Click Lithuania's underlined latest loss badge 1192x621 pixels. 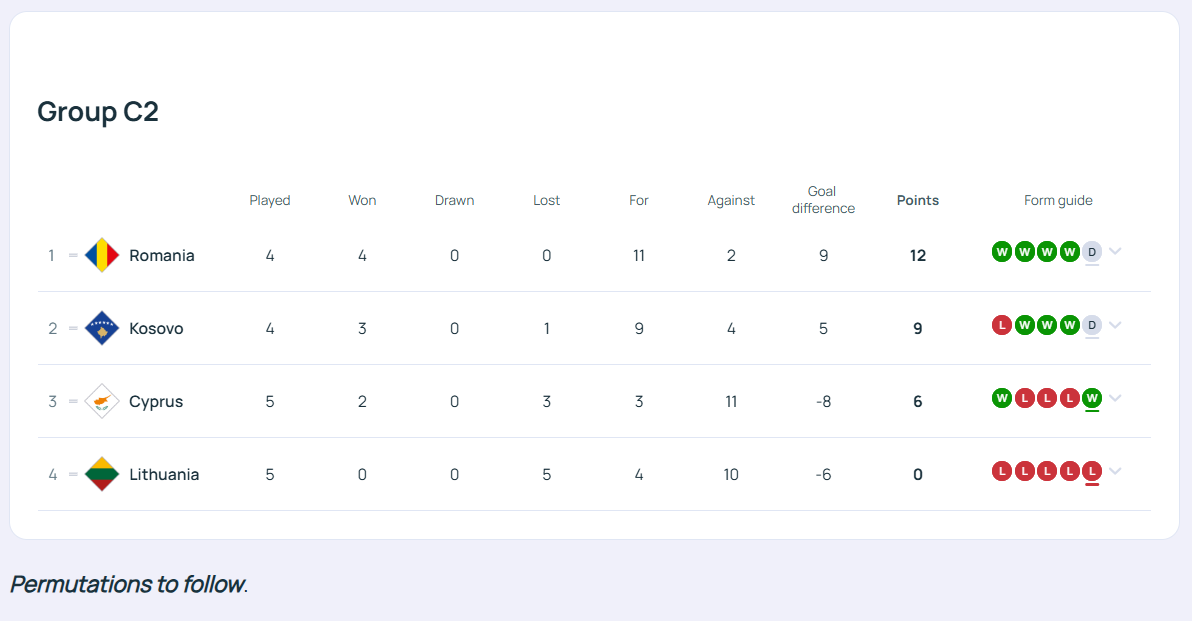click(x=1092, y=471)
